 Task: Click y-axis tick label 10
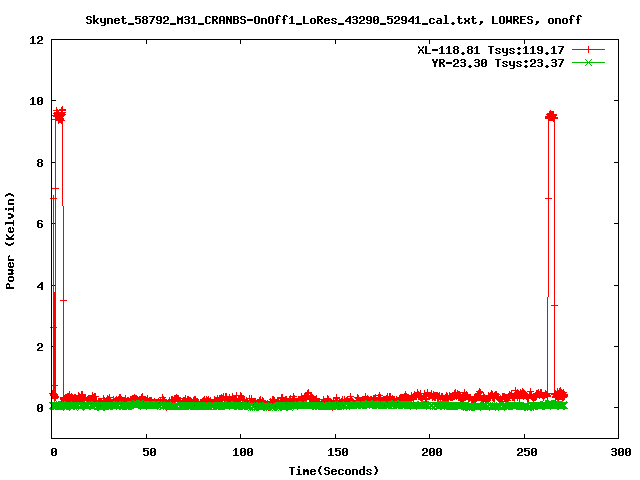[36, 101]
